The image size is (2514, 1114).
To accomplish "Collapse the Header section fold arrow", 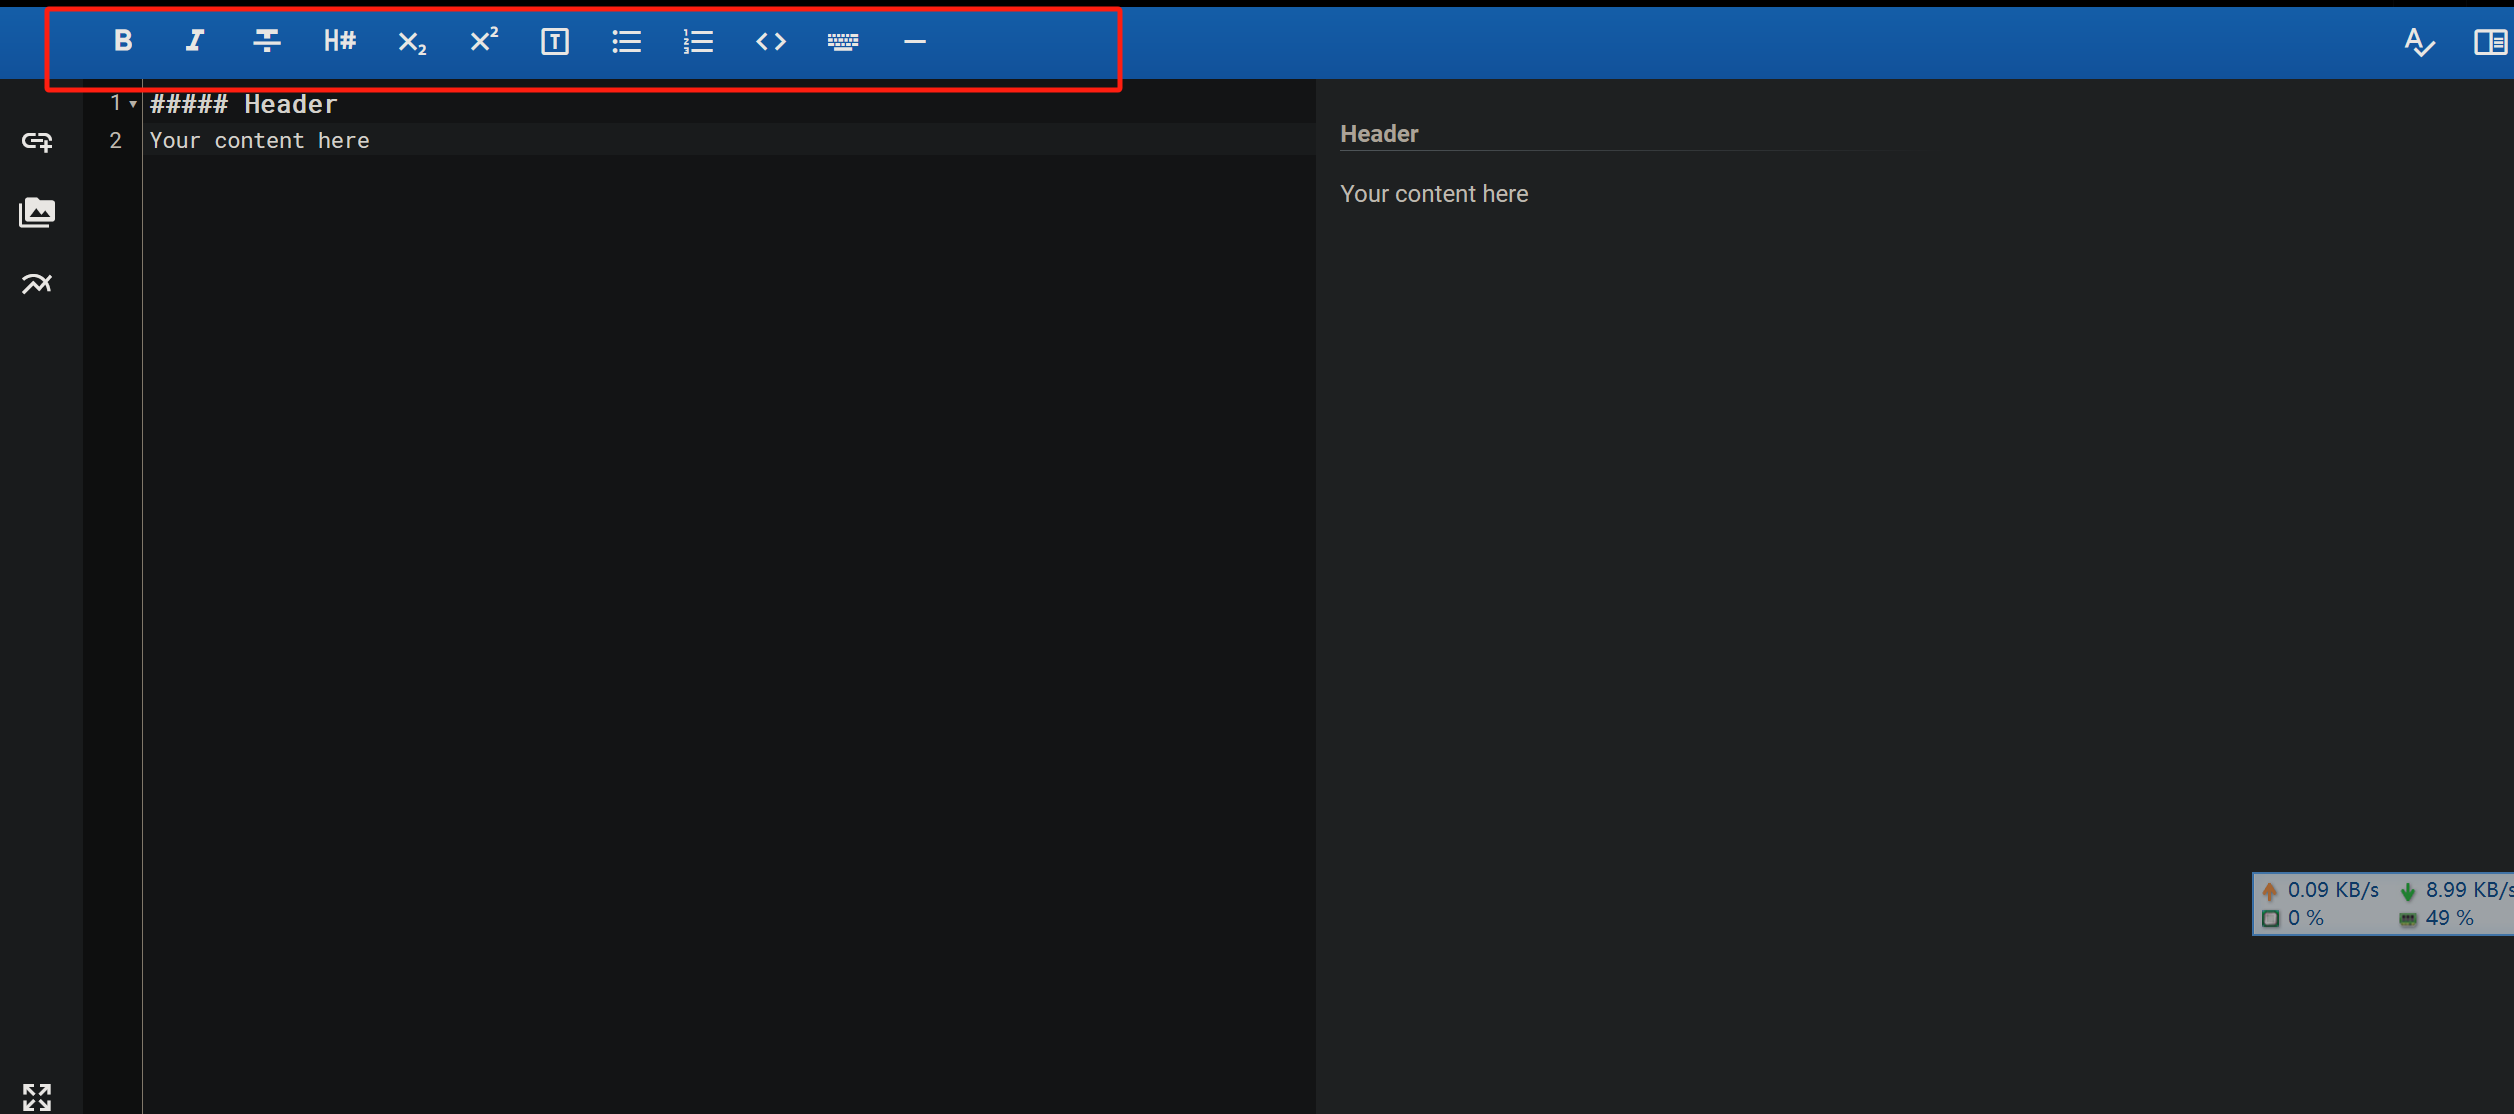I will click(133, 104).
